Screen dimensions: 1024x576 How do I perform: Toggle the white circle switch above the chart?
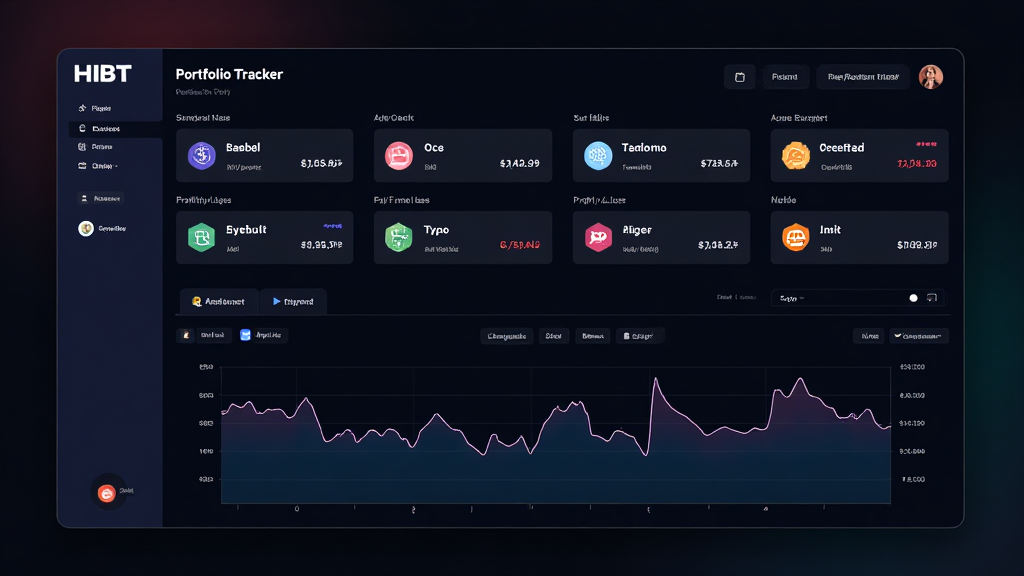913,298
